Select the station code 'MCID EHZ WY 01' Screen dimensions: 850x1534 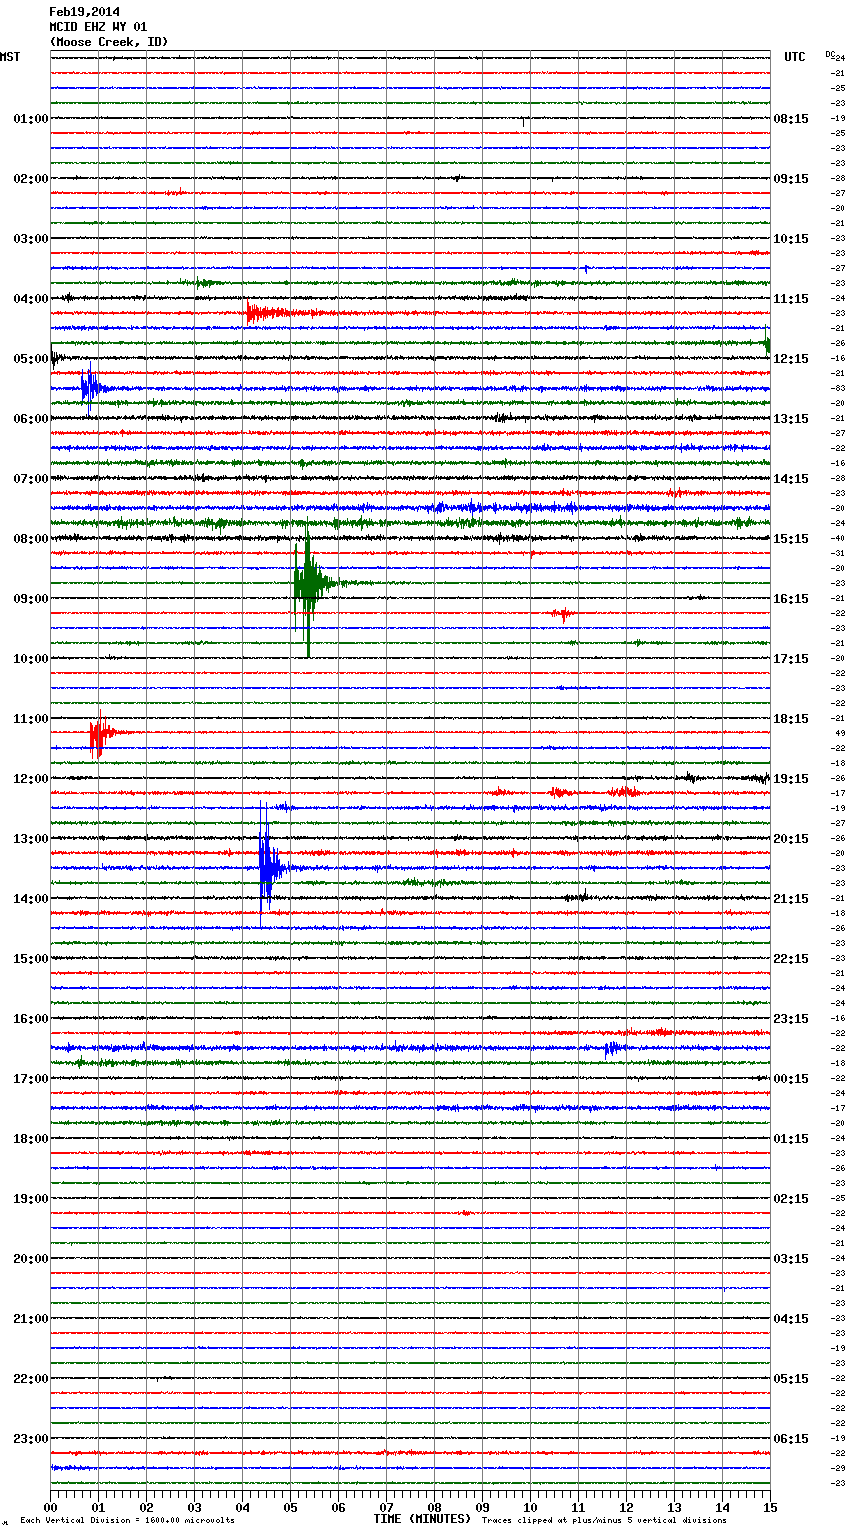pos(98,27)
